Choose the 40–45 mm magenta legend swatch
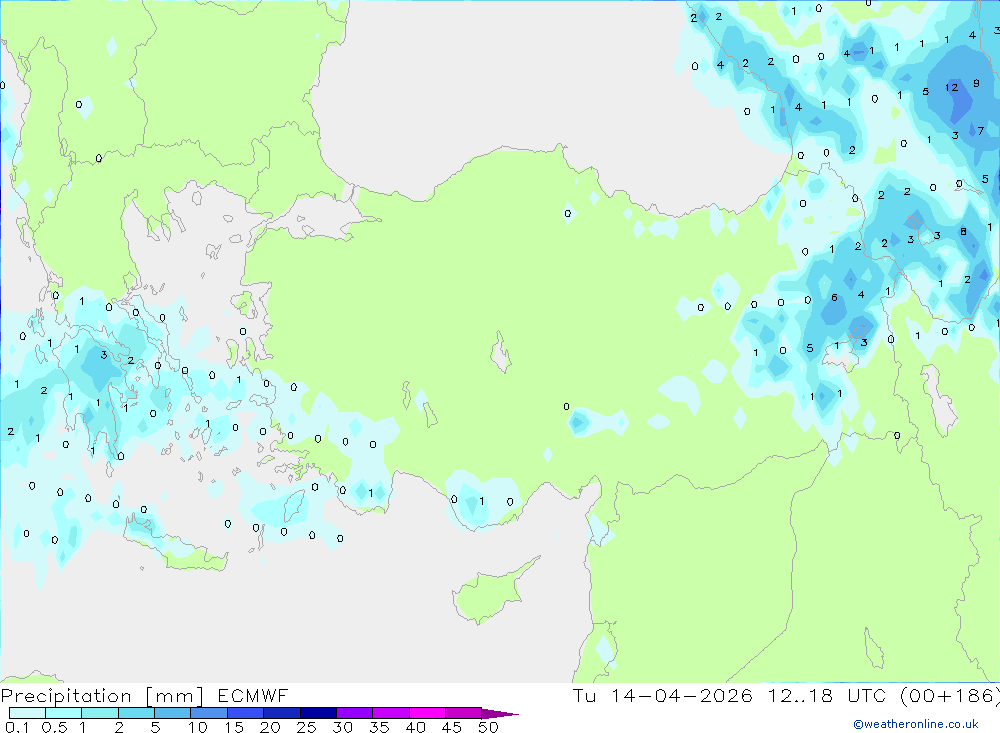 coord(427,713)
